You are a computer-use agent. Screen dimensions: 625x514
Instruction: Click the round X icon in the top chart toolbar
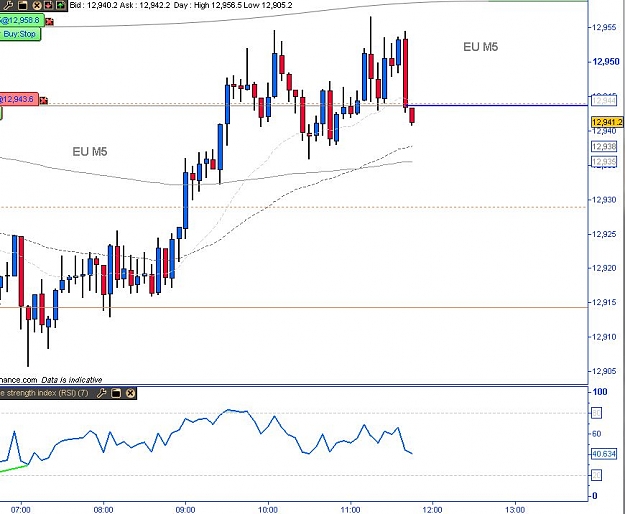coord(37,5)
